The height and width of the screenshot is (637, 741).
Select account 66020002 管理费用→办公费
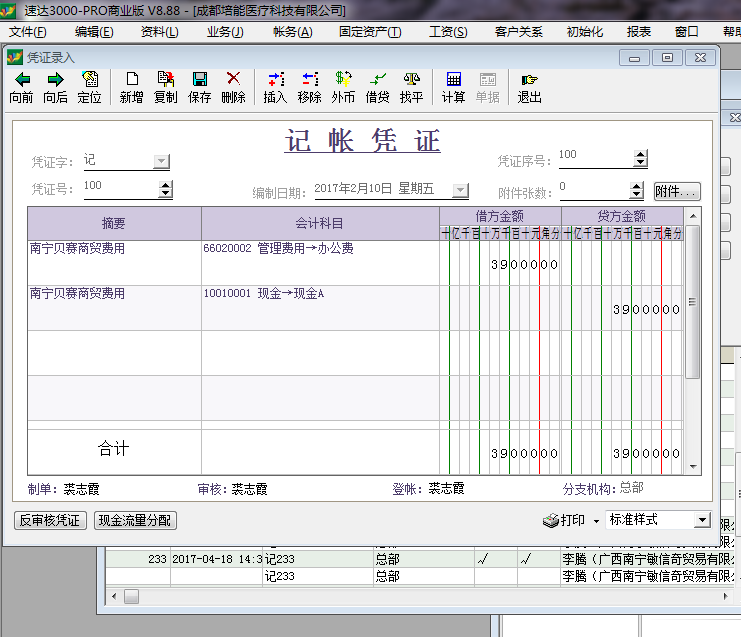click(278, 249)
